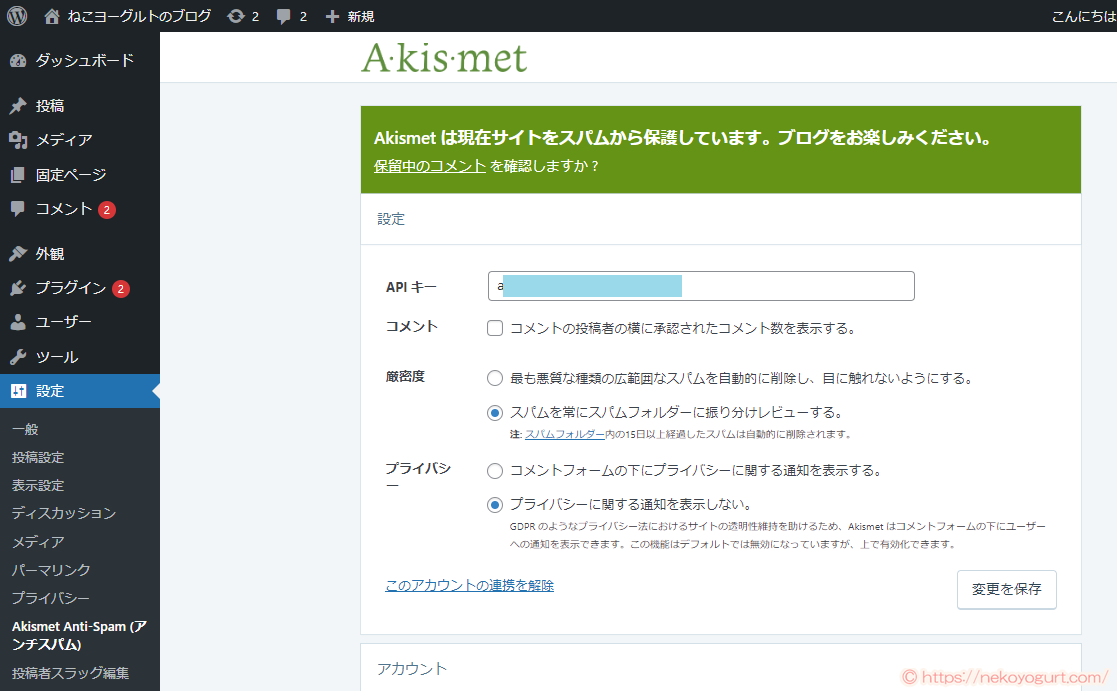Screen dimensions: 1117x691
Task: Click the WordPress logo in the admin bar
Action: pos(15,15)
